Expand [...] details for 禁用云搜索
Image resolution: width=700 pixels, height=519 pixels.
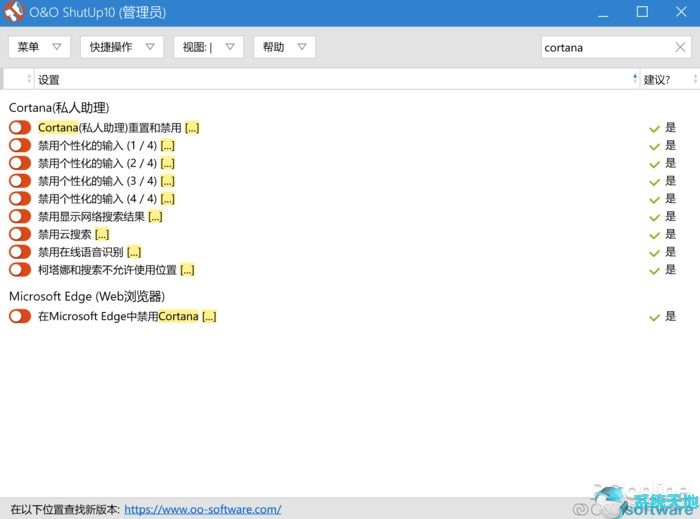coord(102,235)
